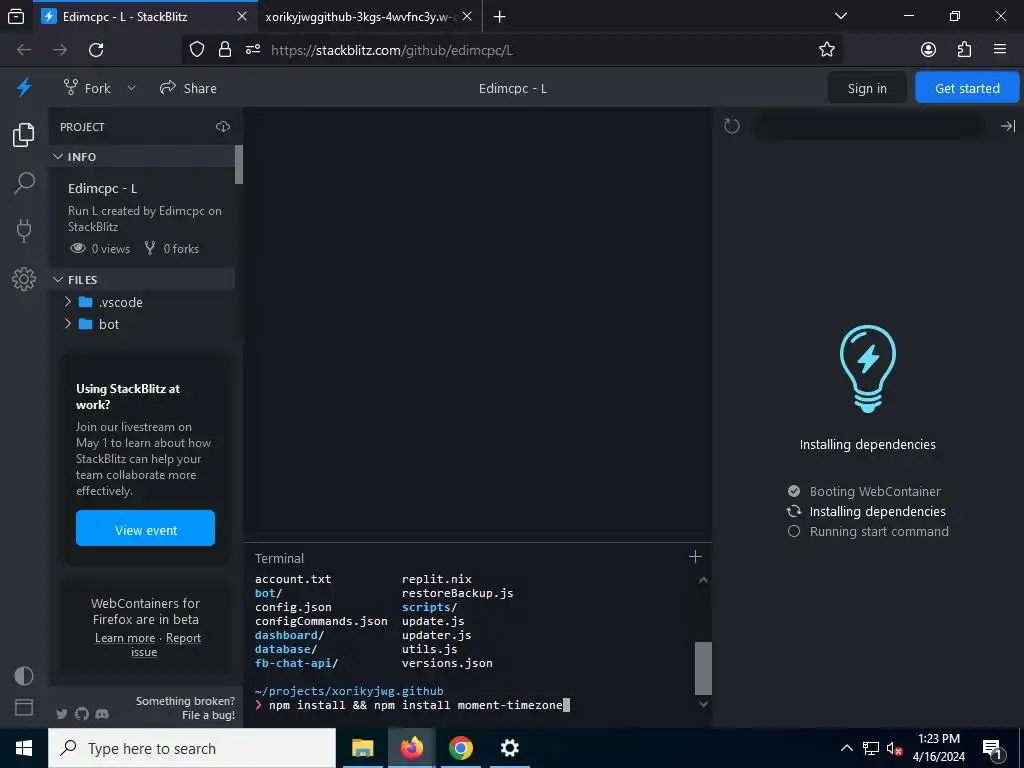Reload the preview with refresh icon

pos(732,126)
